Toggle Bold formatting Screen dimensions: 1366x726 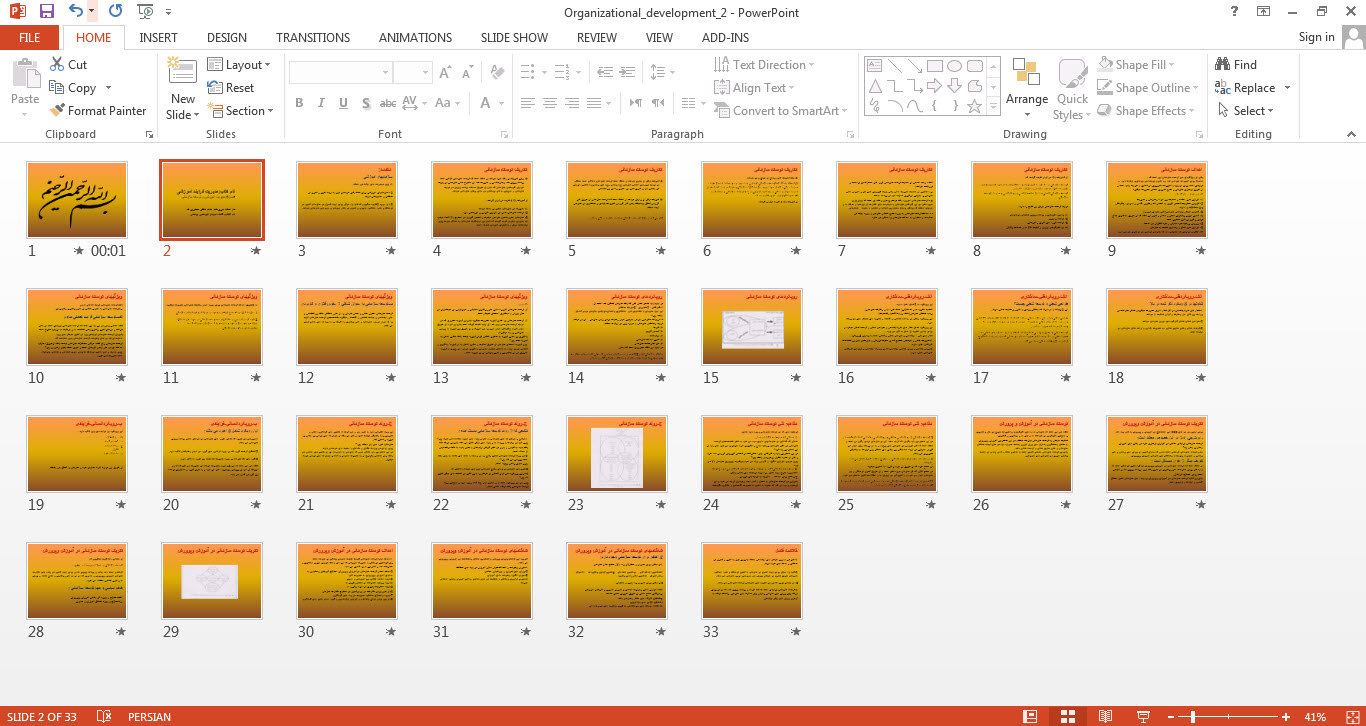tap(299, 103)
